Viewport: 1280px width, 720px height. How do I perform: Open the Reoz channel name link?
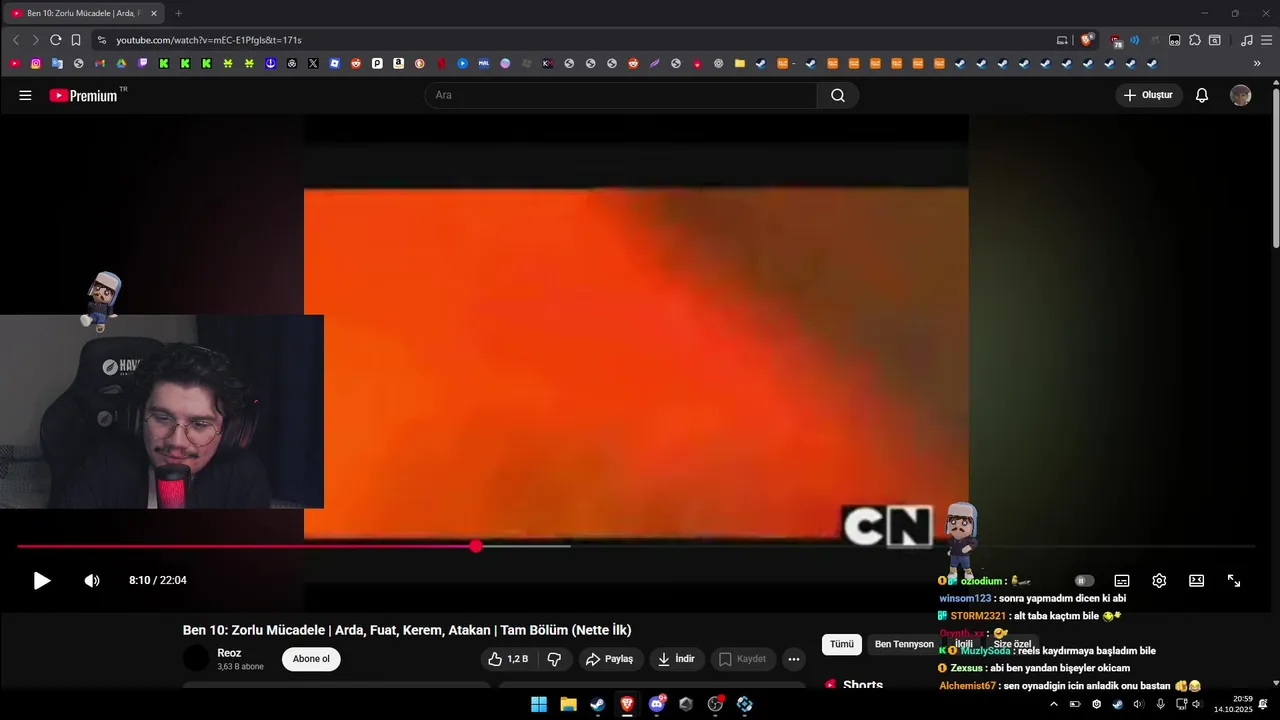tap(229, 653)
